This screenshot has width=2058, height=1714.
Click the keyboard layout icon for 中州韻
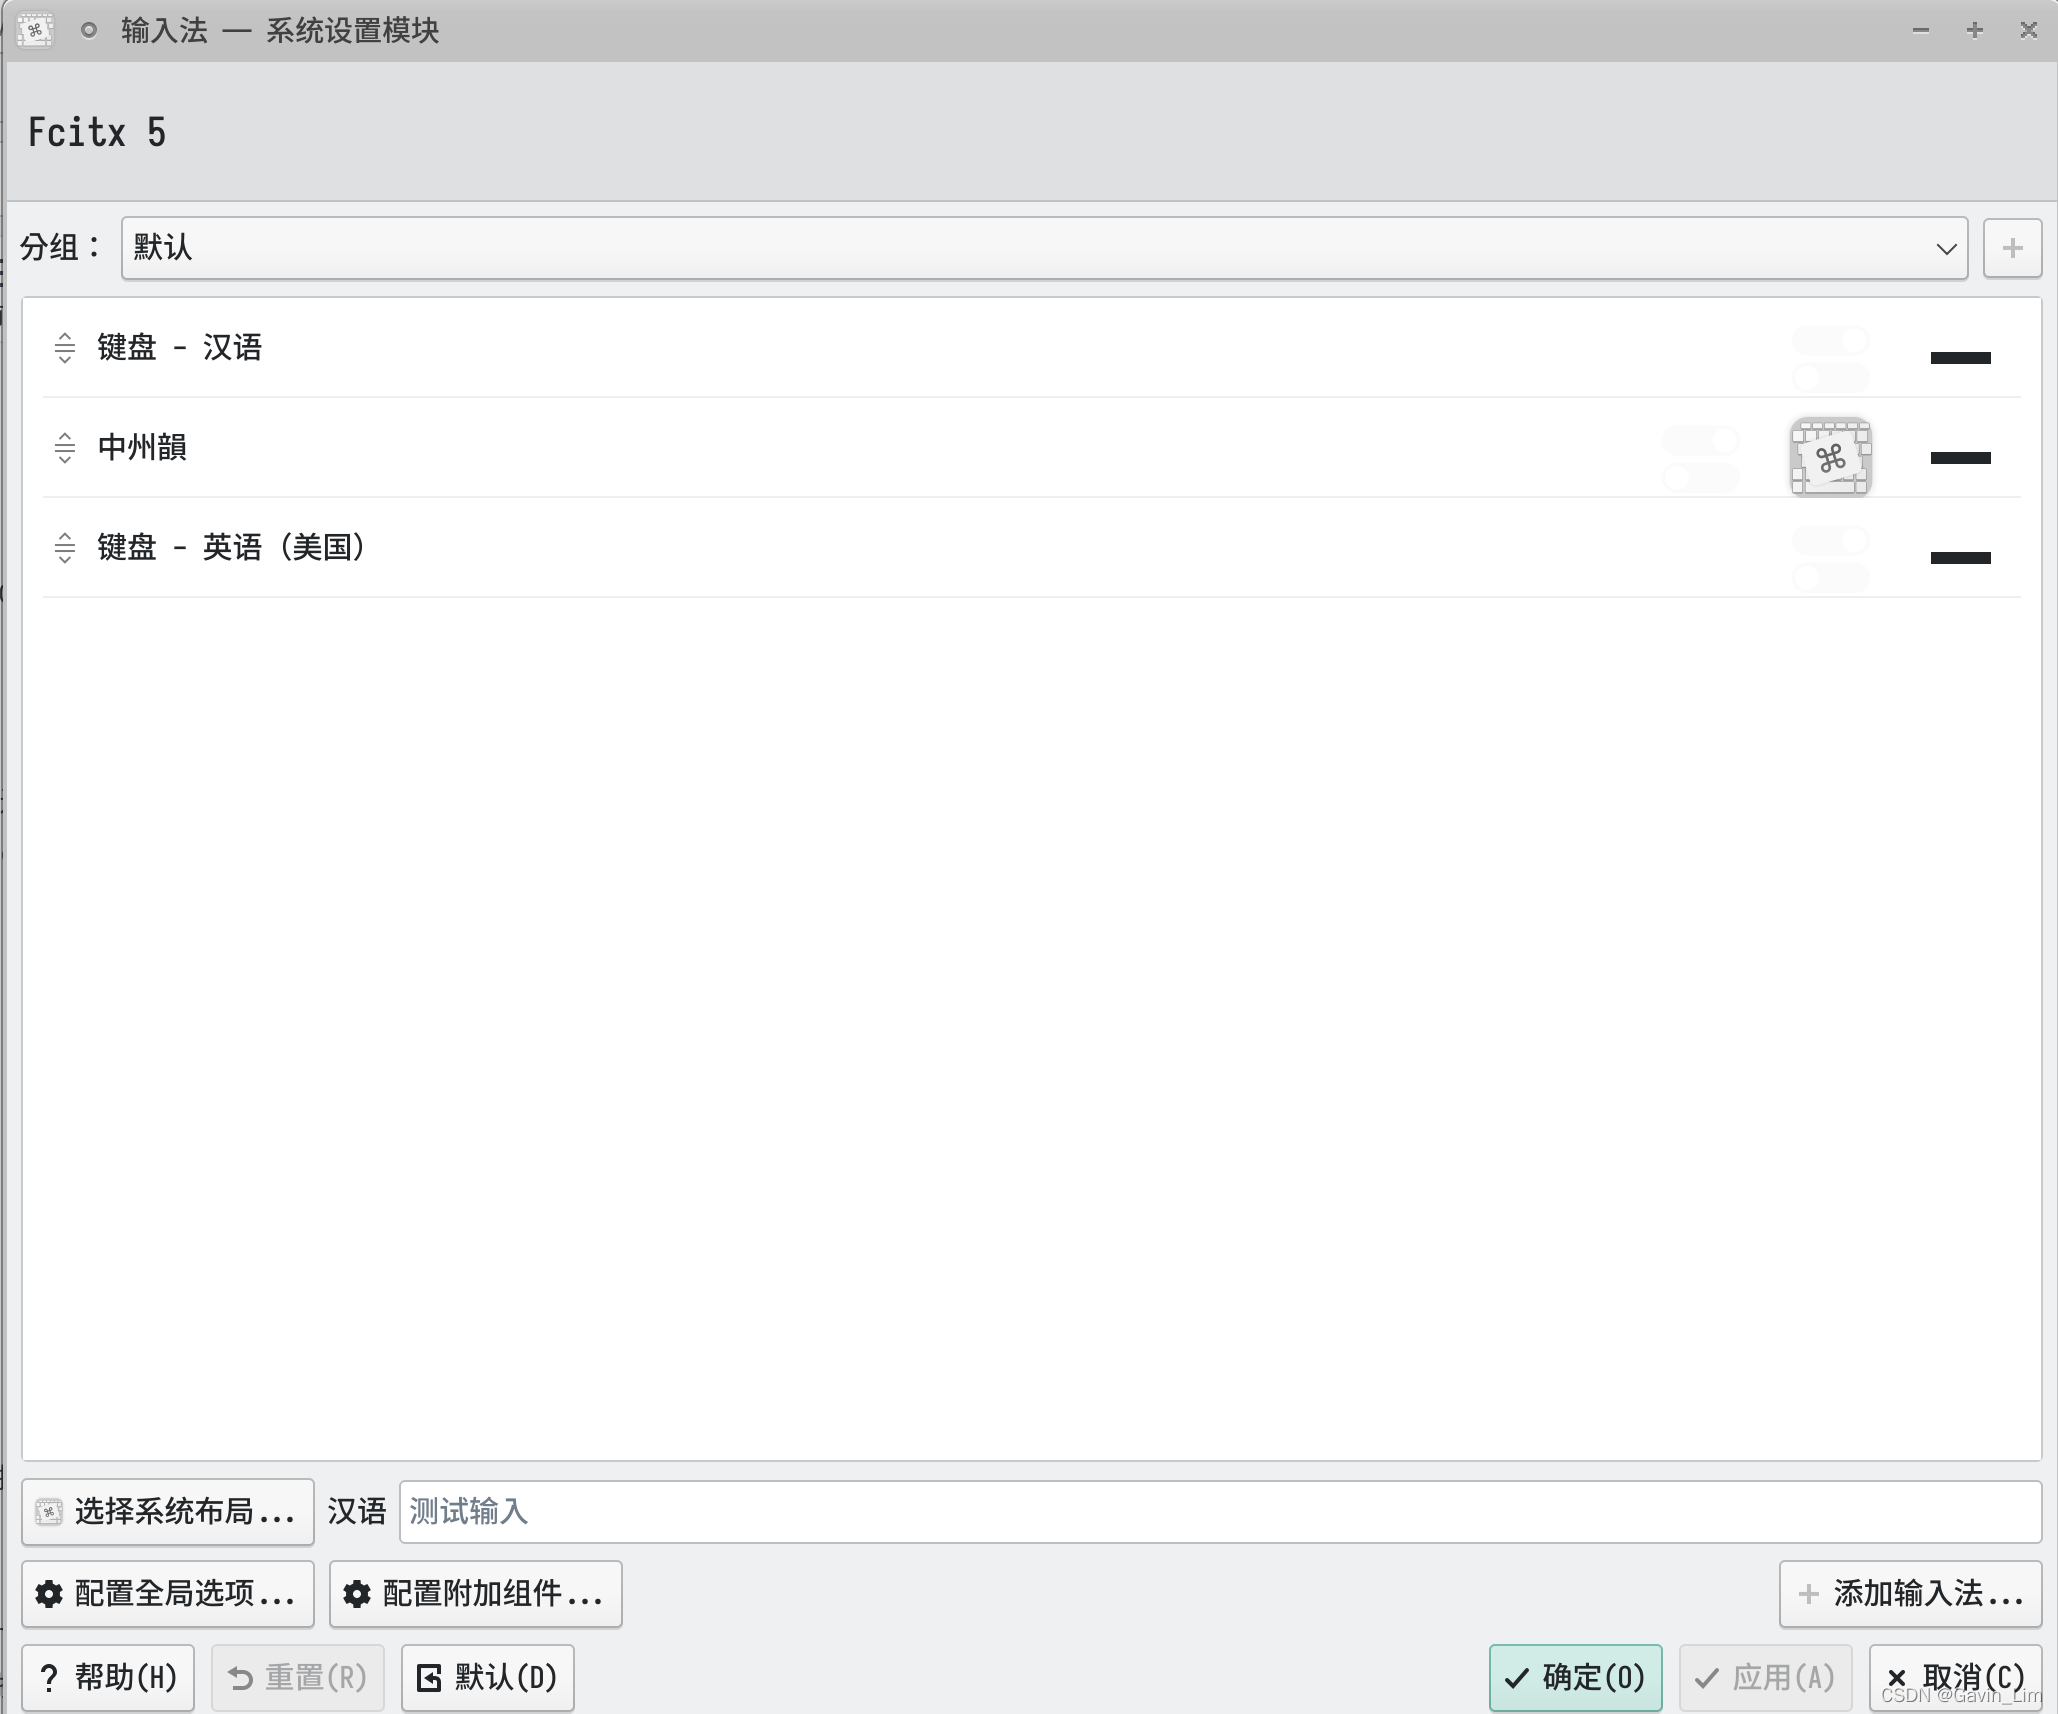pyautogui.click(x=1829, y=457)
